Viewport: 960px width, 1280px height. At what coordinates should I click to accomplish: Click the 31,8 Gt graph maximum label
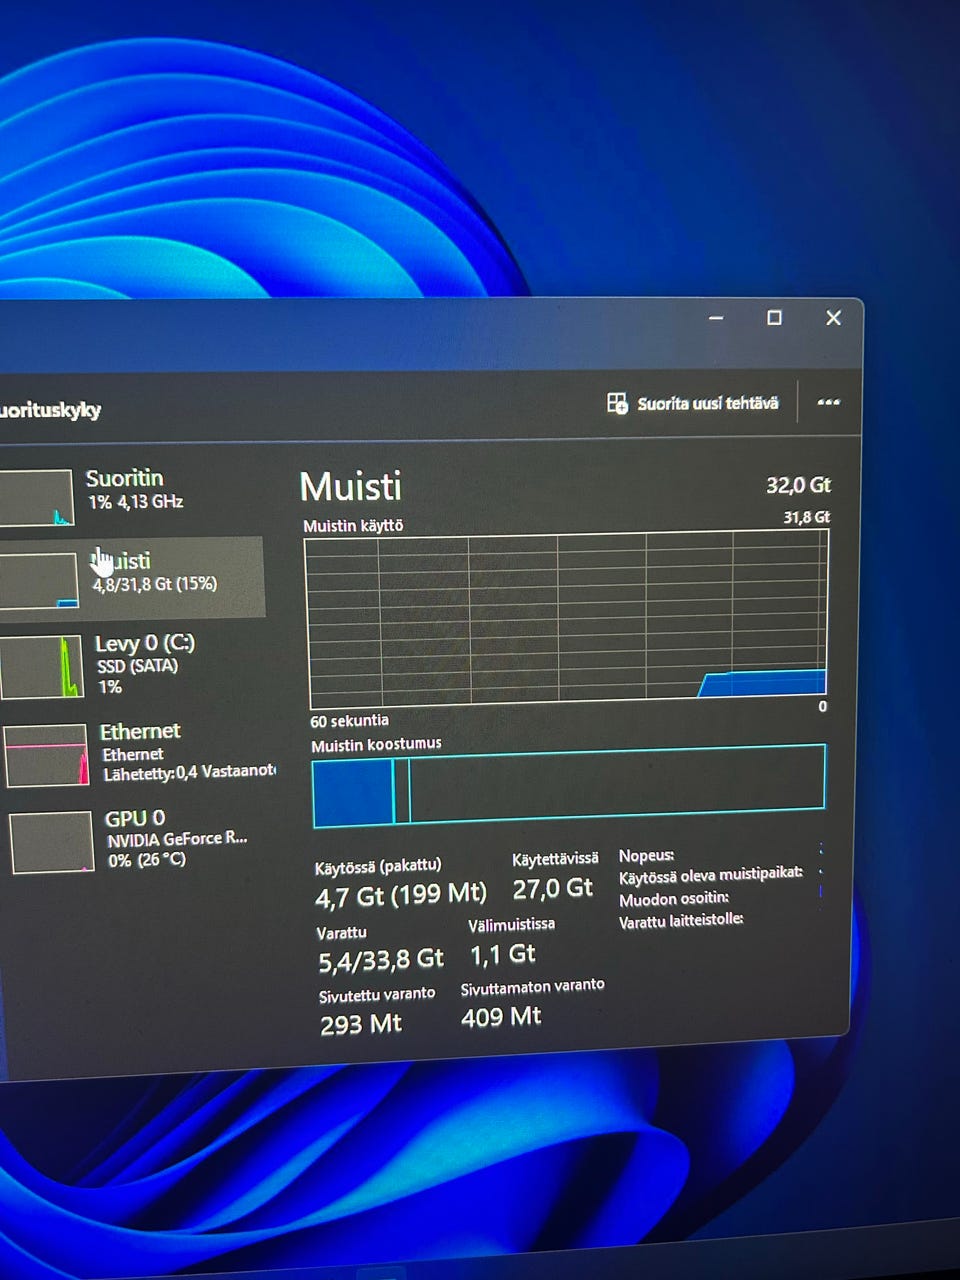(807, 517)
